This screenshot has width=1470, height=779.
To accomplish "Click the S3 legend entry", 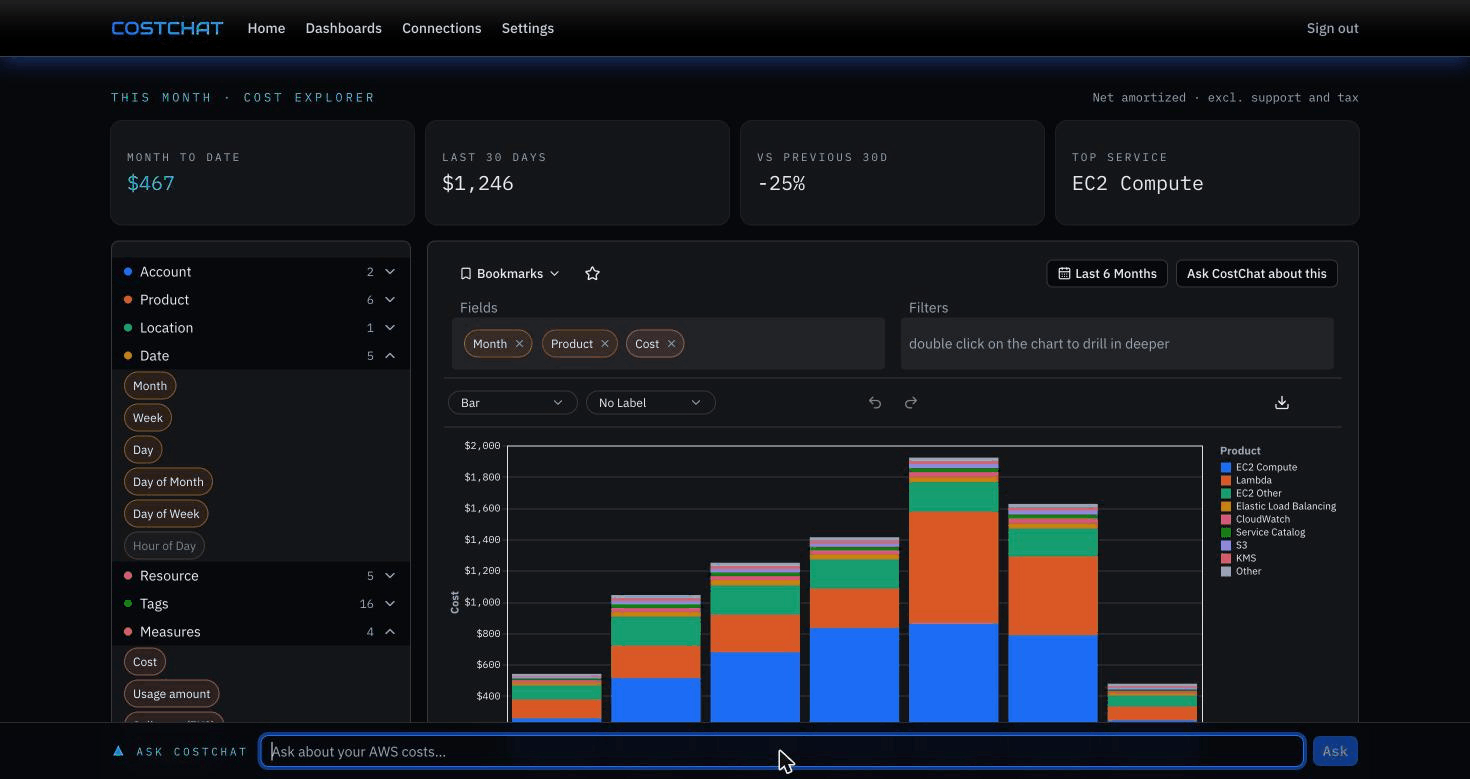I will pos(1234,545).
